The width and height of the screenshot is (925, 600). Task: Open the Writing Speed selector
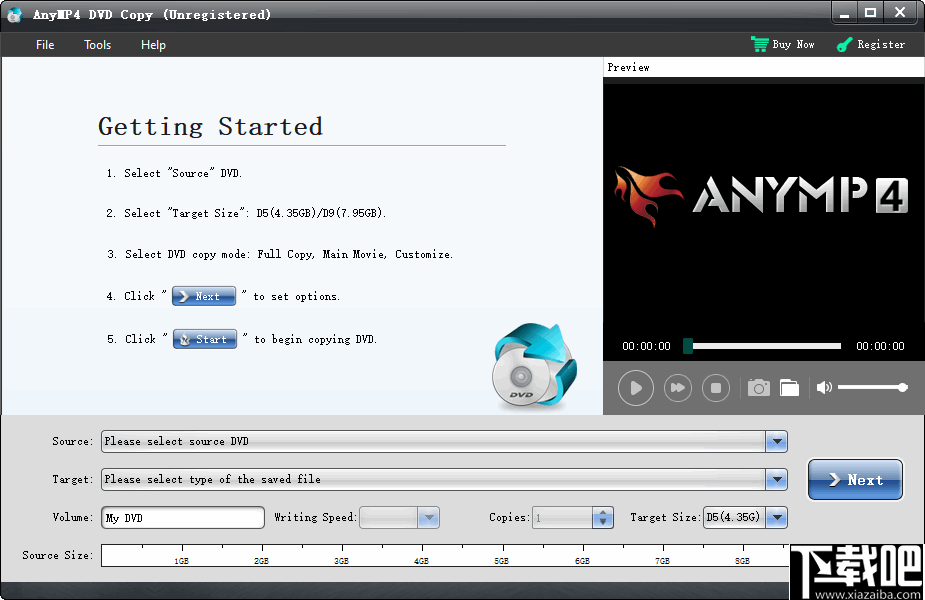click(x=430, y=517)
